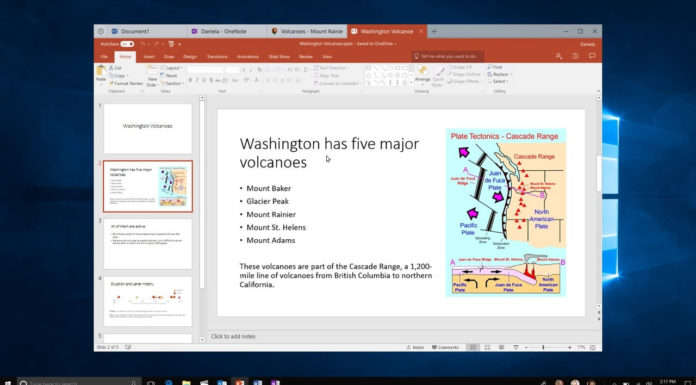Screen dimensions: 696x385
Task: Start Slide Show from status bar
Action: click(x=516, y=348)
